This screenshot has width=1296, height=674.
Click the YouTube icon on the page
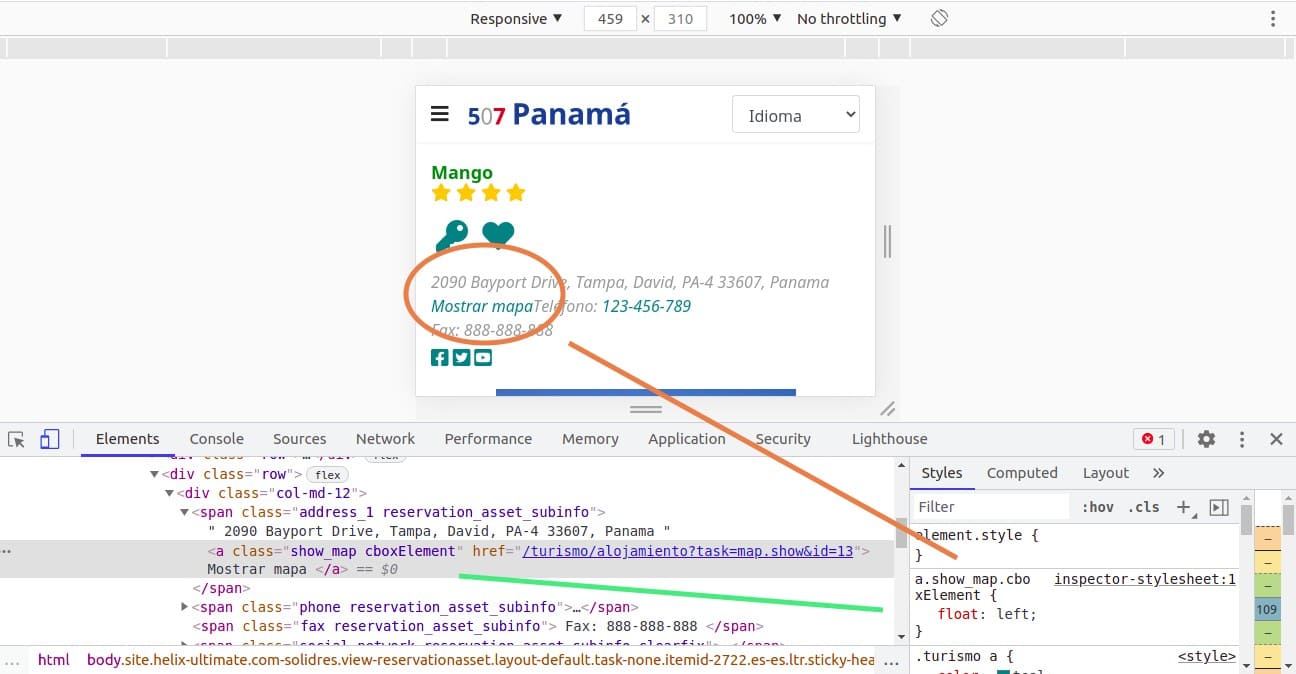pos(483,357)
